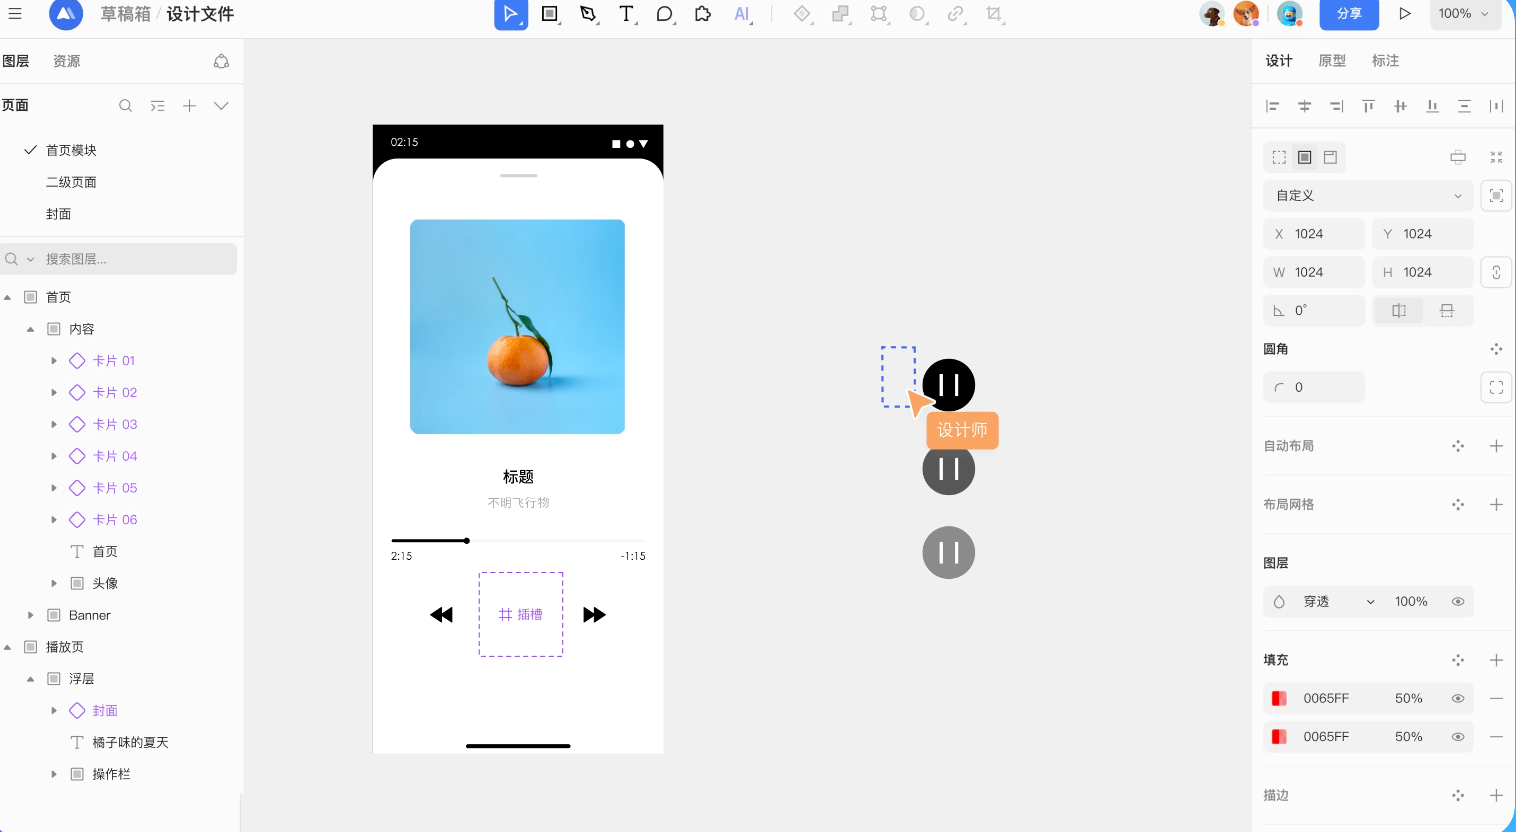Add auto layout with 自动布局 plus
1516x832 pixels.
click(1497, 446)
